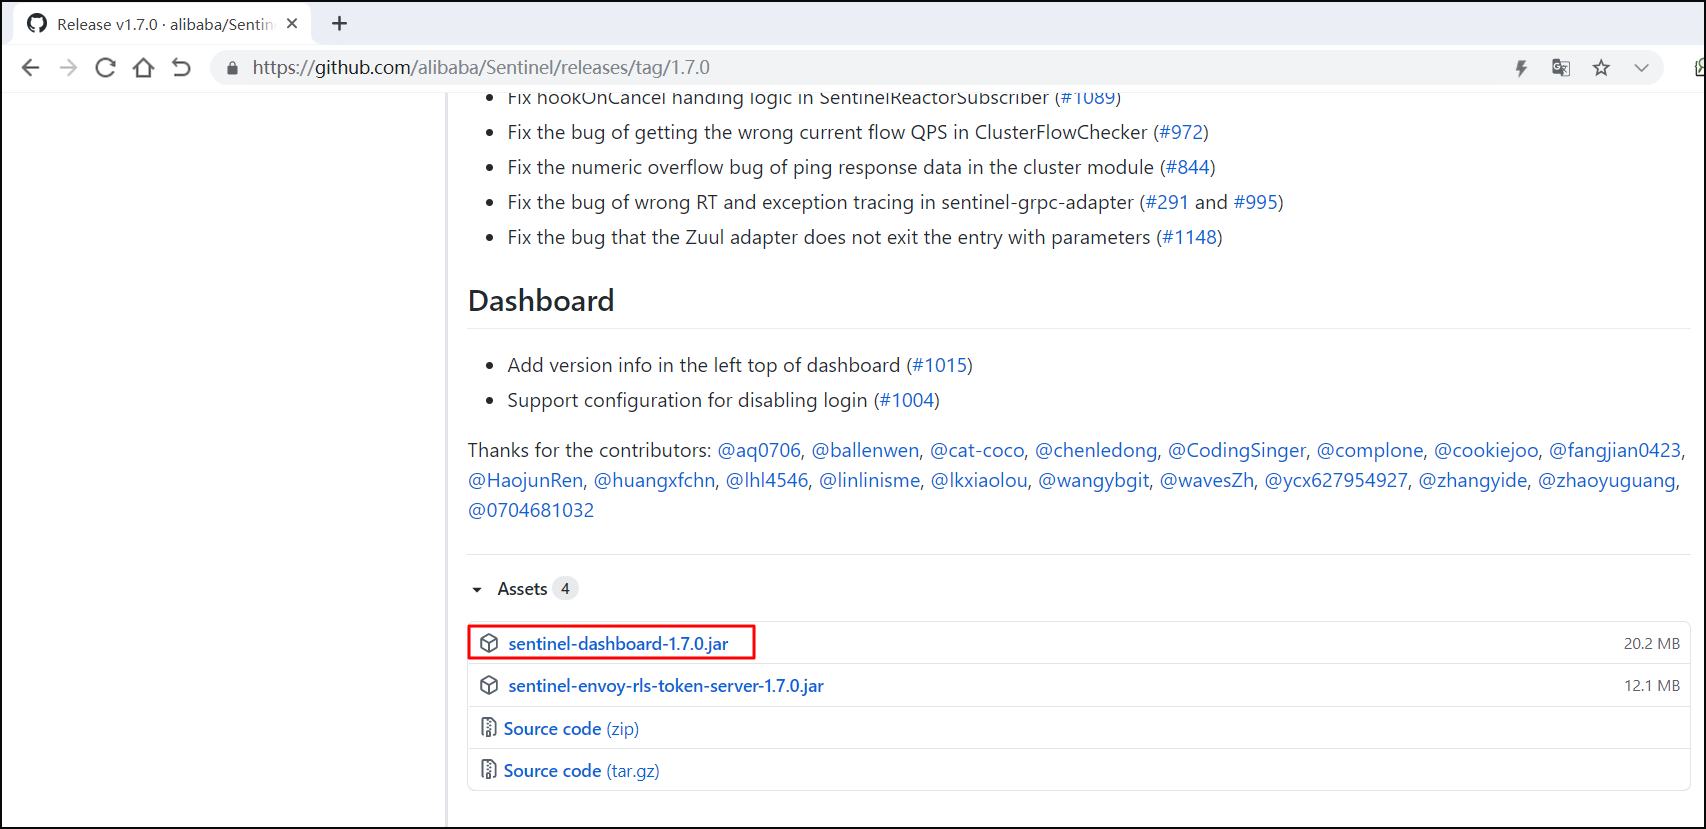Screen dimensions: 1706x829
Task: Open contributor profile @wangybgit
Action: coord(1094,481)
